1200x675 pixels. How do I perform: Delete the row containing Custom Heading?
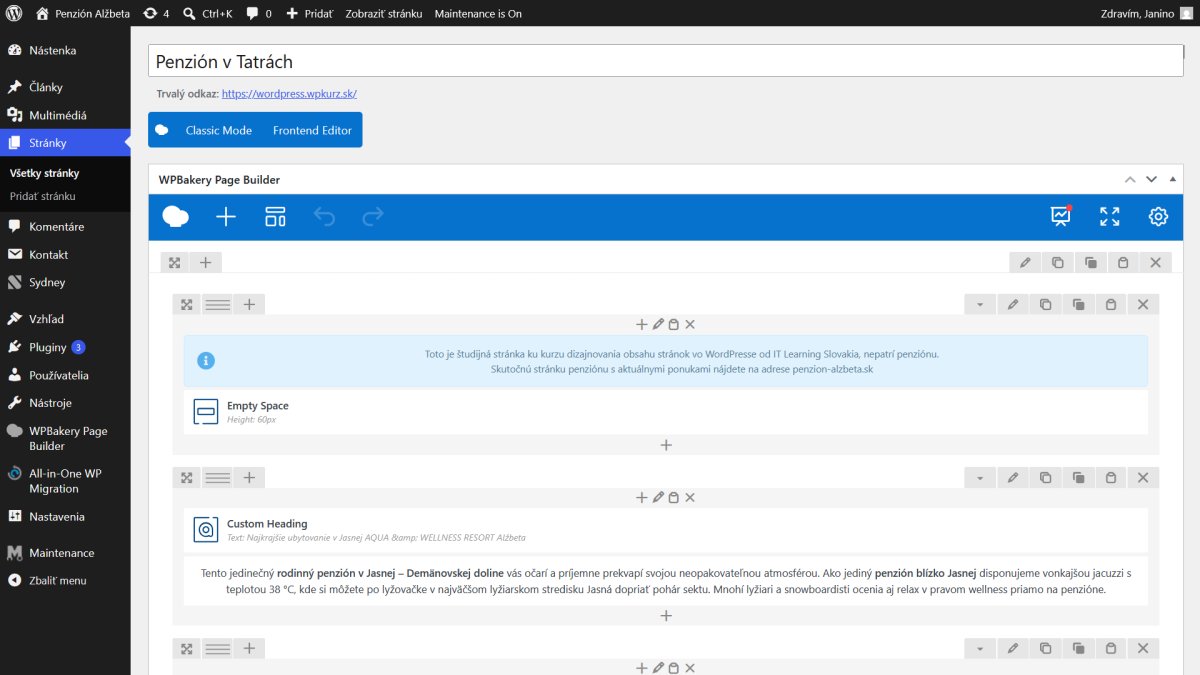click(x=1143, y=478)
